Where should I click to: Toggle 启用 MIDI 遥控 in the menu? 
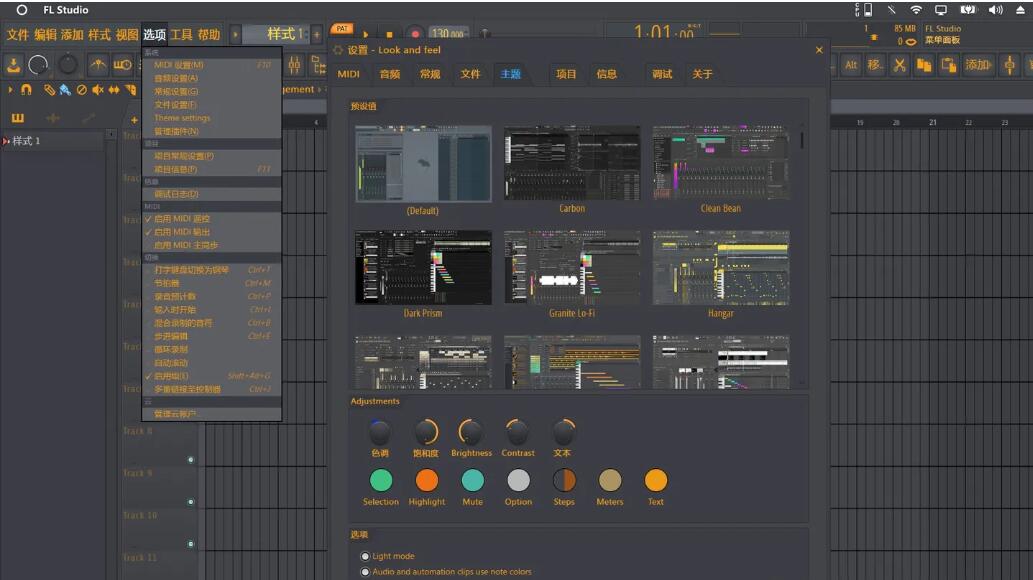point(211,219)
